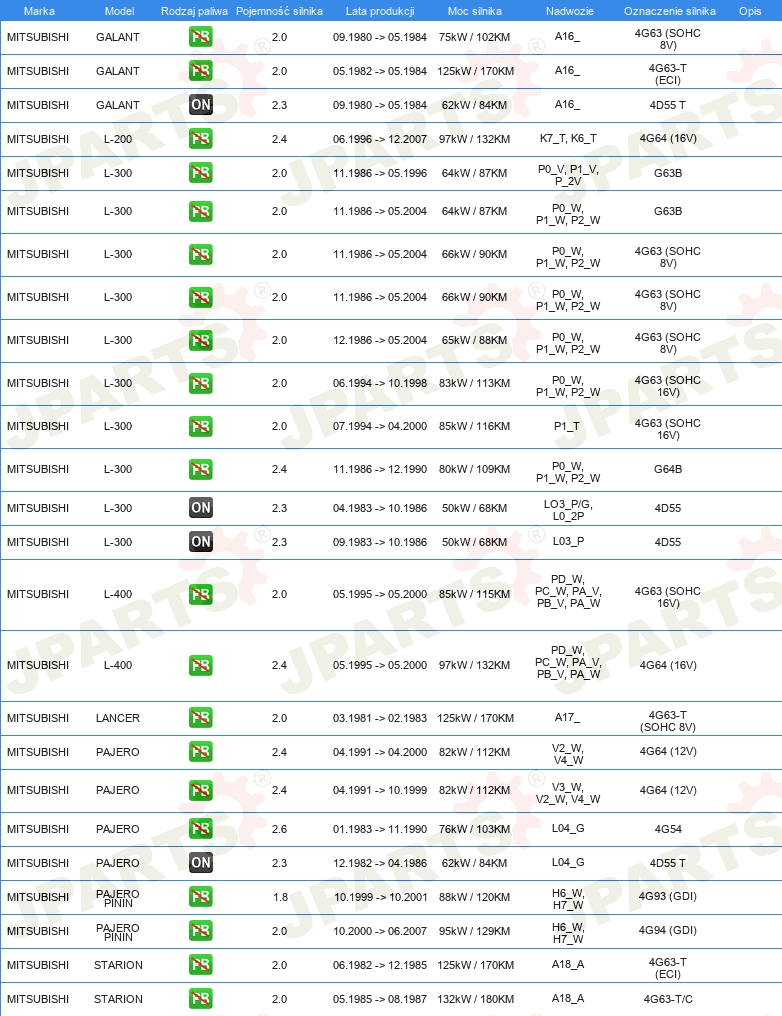782x1016 pixels.
Task: Click the petrol icon for Pajero 2.6
Action: 201,829
